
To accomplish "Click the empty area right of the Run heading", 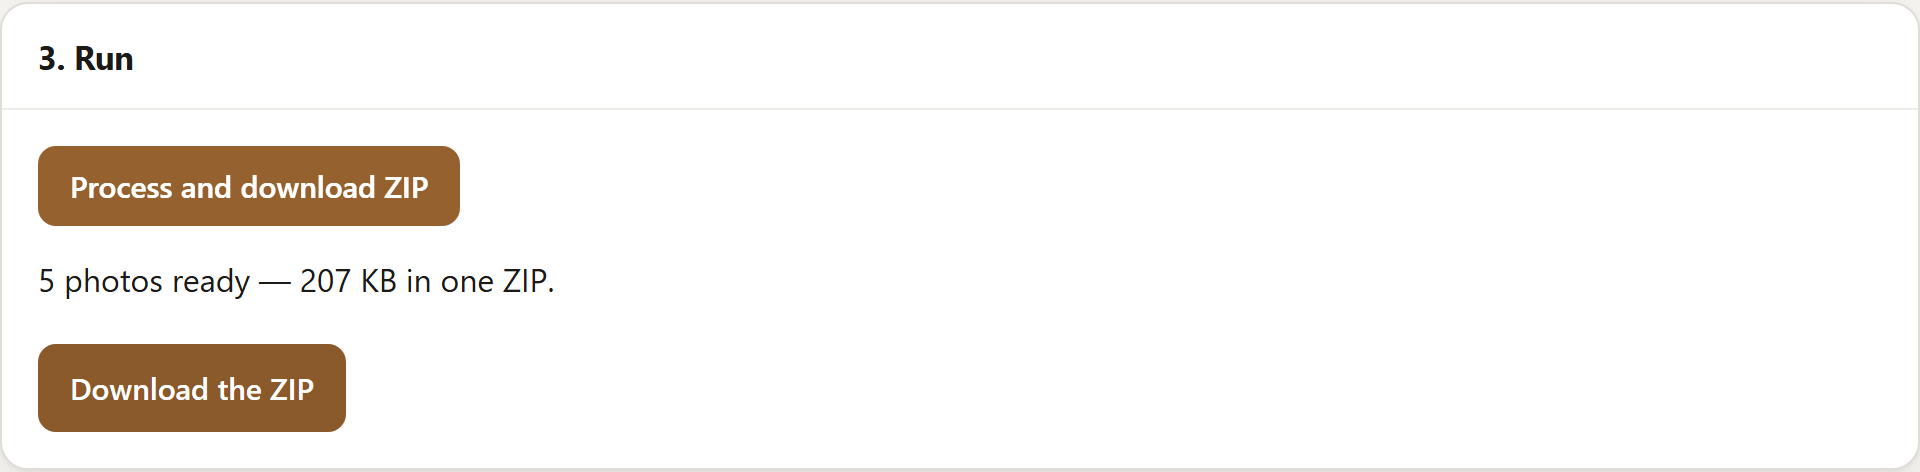I will click(1000, 58).
